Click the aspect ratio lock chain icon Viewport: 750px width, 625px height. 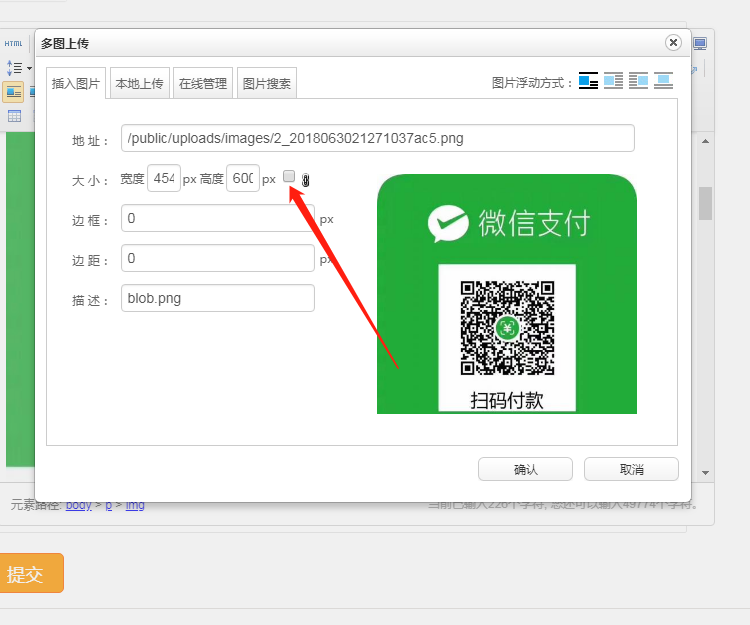click(x=306, y=180)
